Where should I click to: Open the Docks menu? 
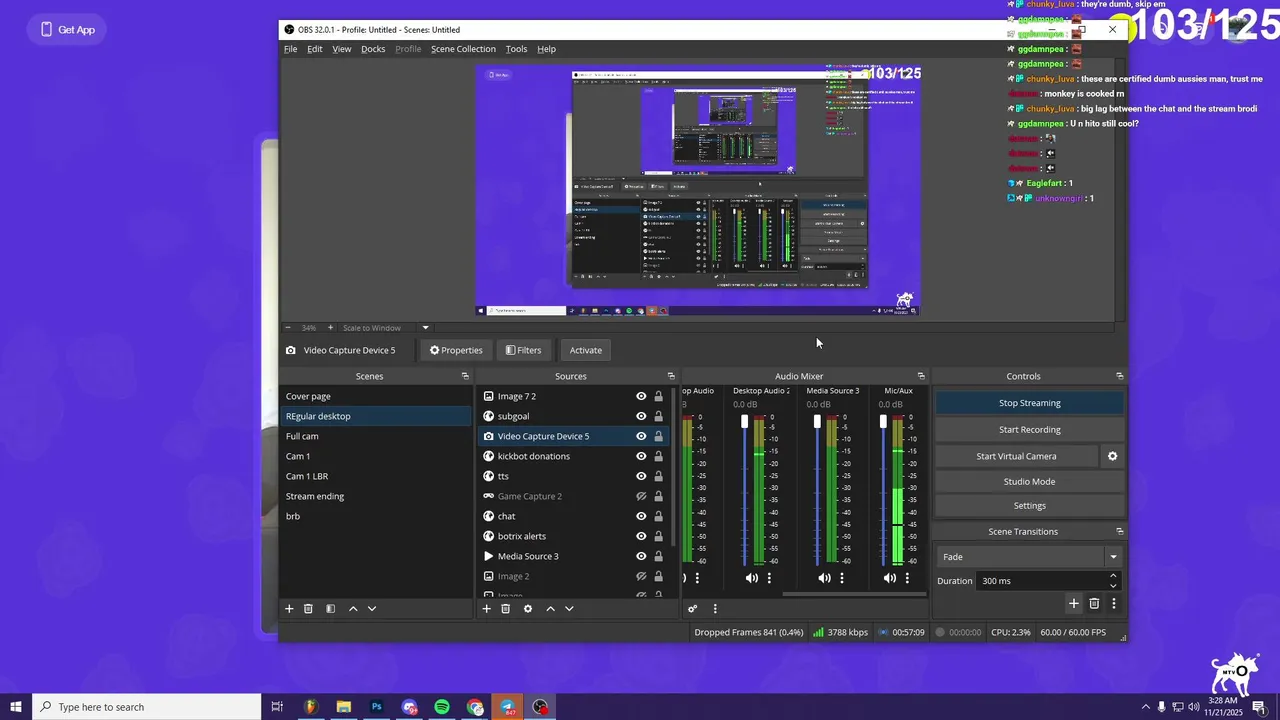pyautogui.click(x=373, y=49)
